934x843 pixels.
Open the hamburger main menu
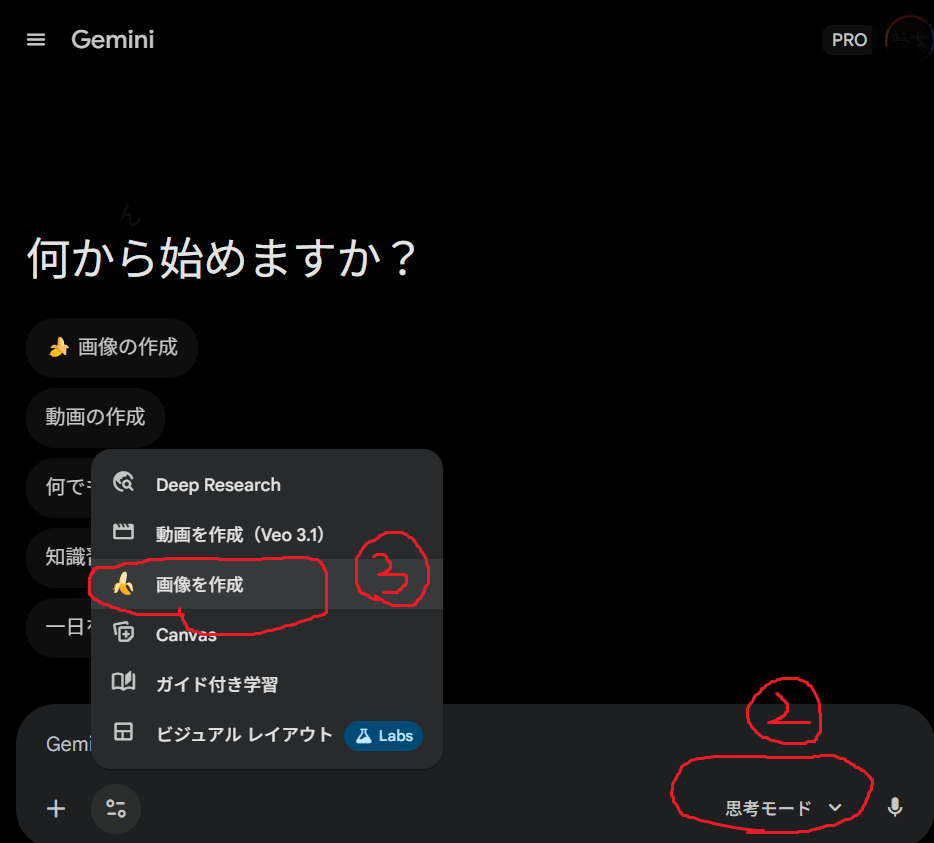pyautogui.click(x=36, y=40)
